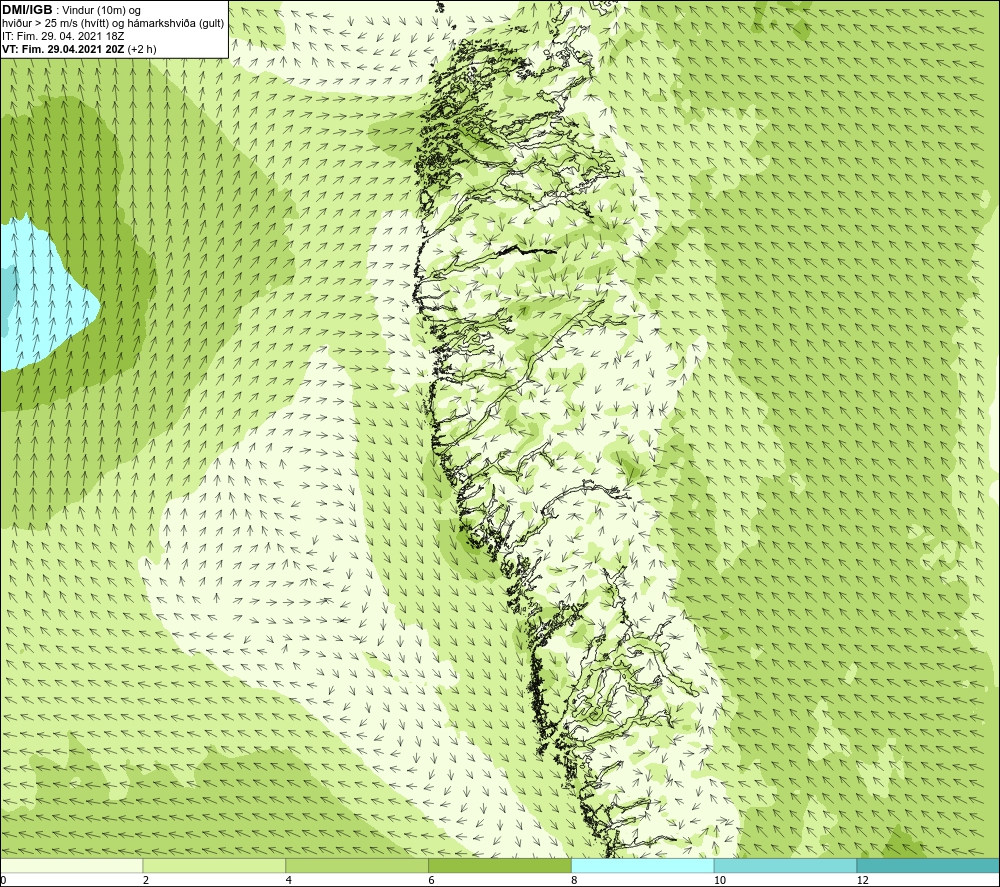Click the 6–8 m/s legend color swatch
1000x887 pixels.
500,865
